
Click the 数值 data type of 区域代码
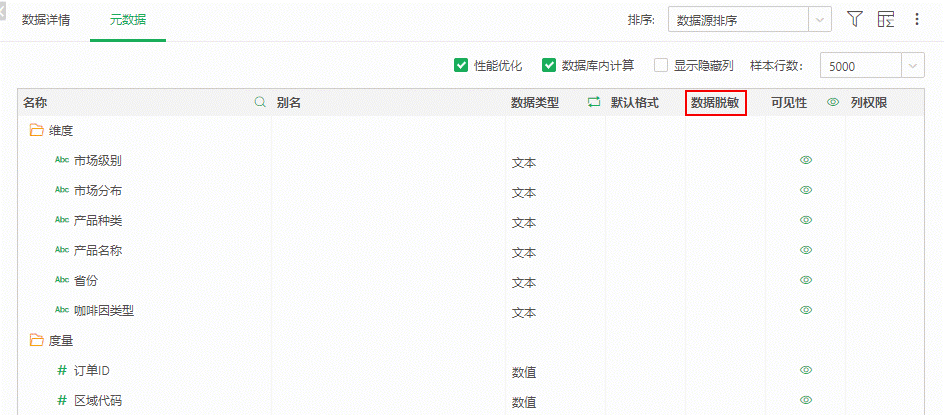click(524, 402)
